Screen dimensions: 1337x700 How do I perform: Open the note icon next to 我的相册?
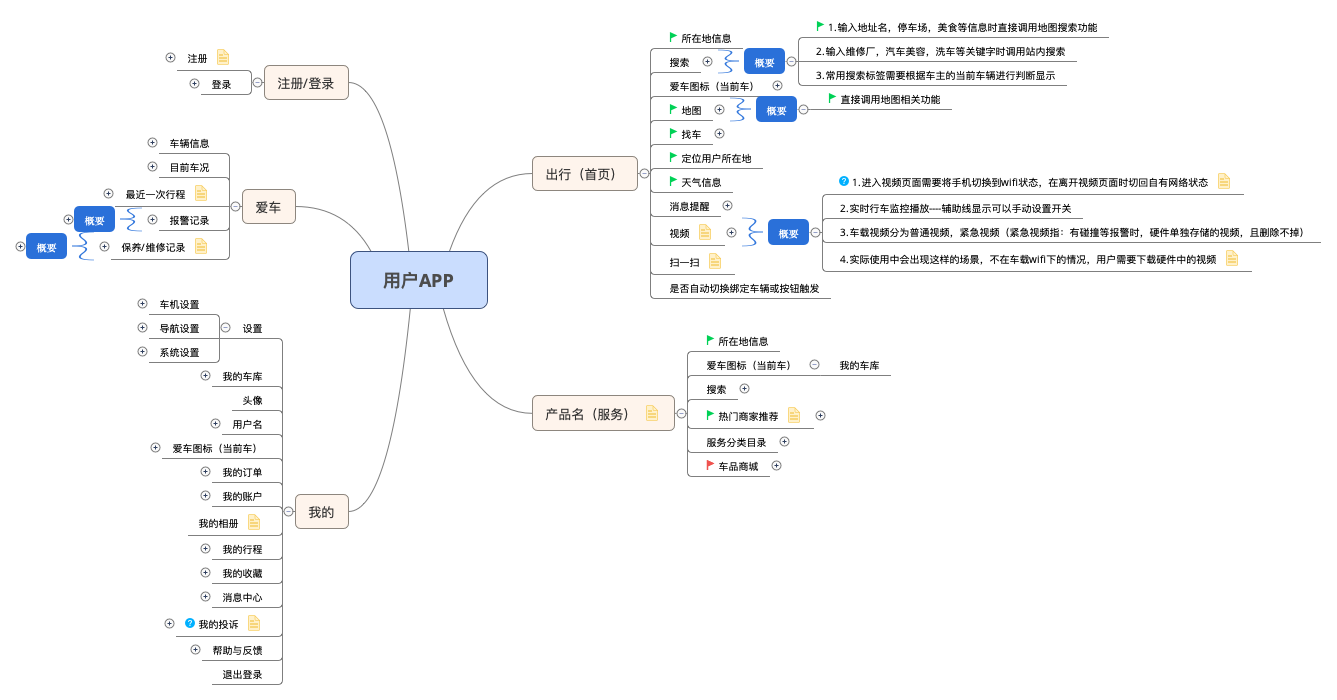click(254, 522)
